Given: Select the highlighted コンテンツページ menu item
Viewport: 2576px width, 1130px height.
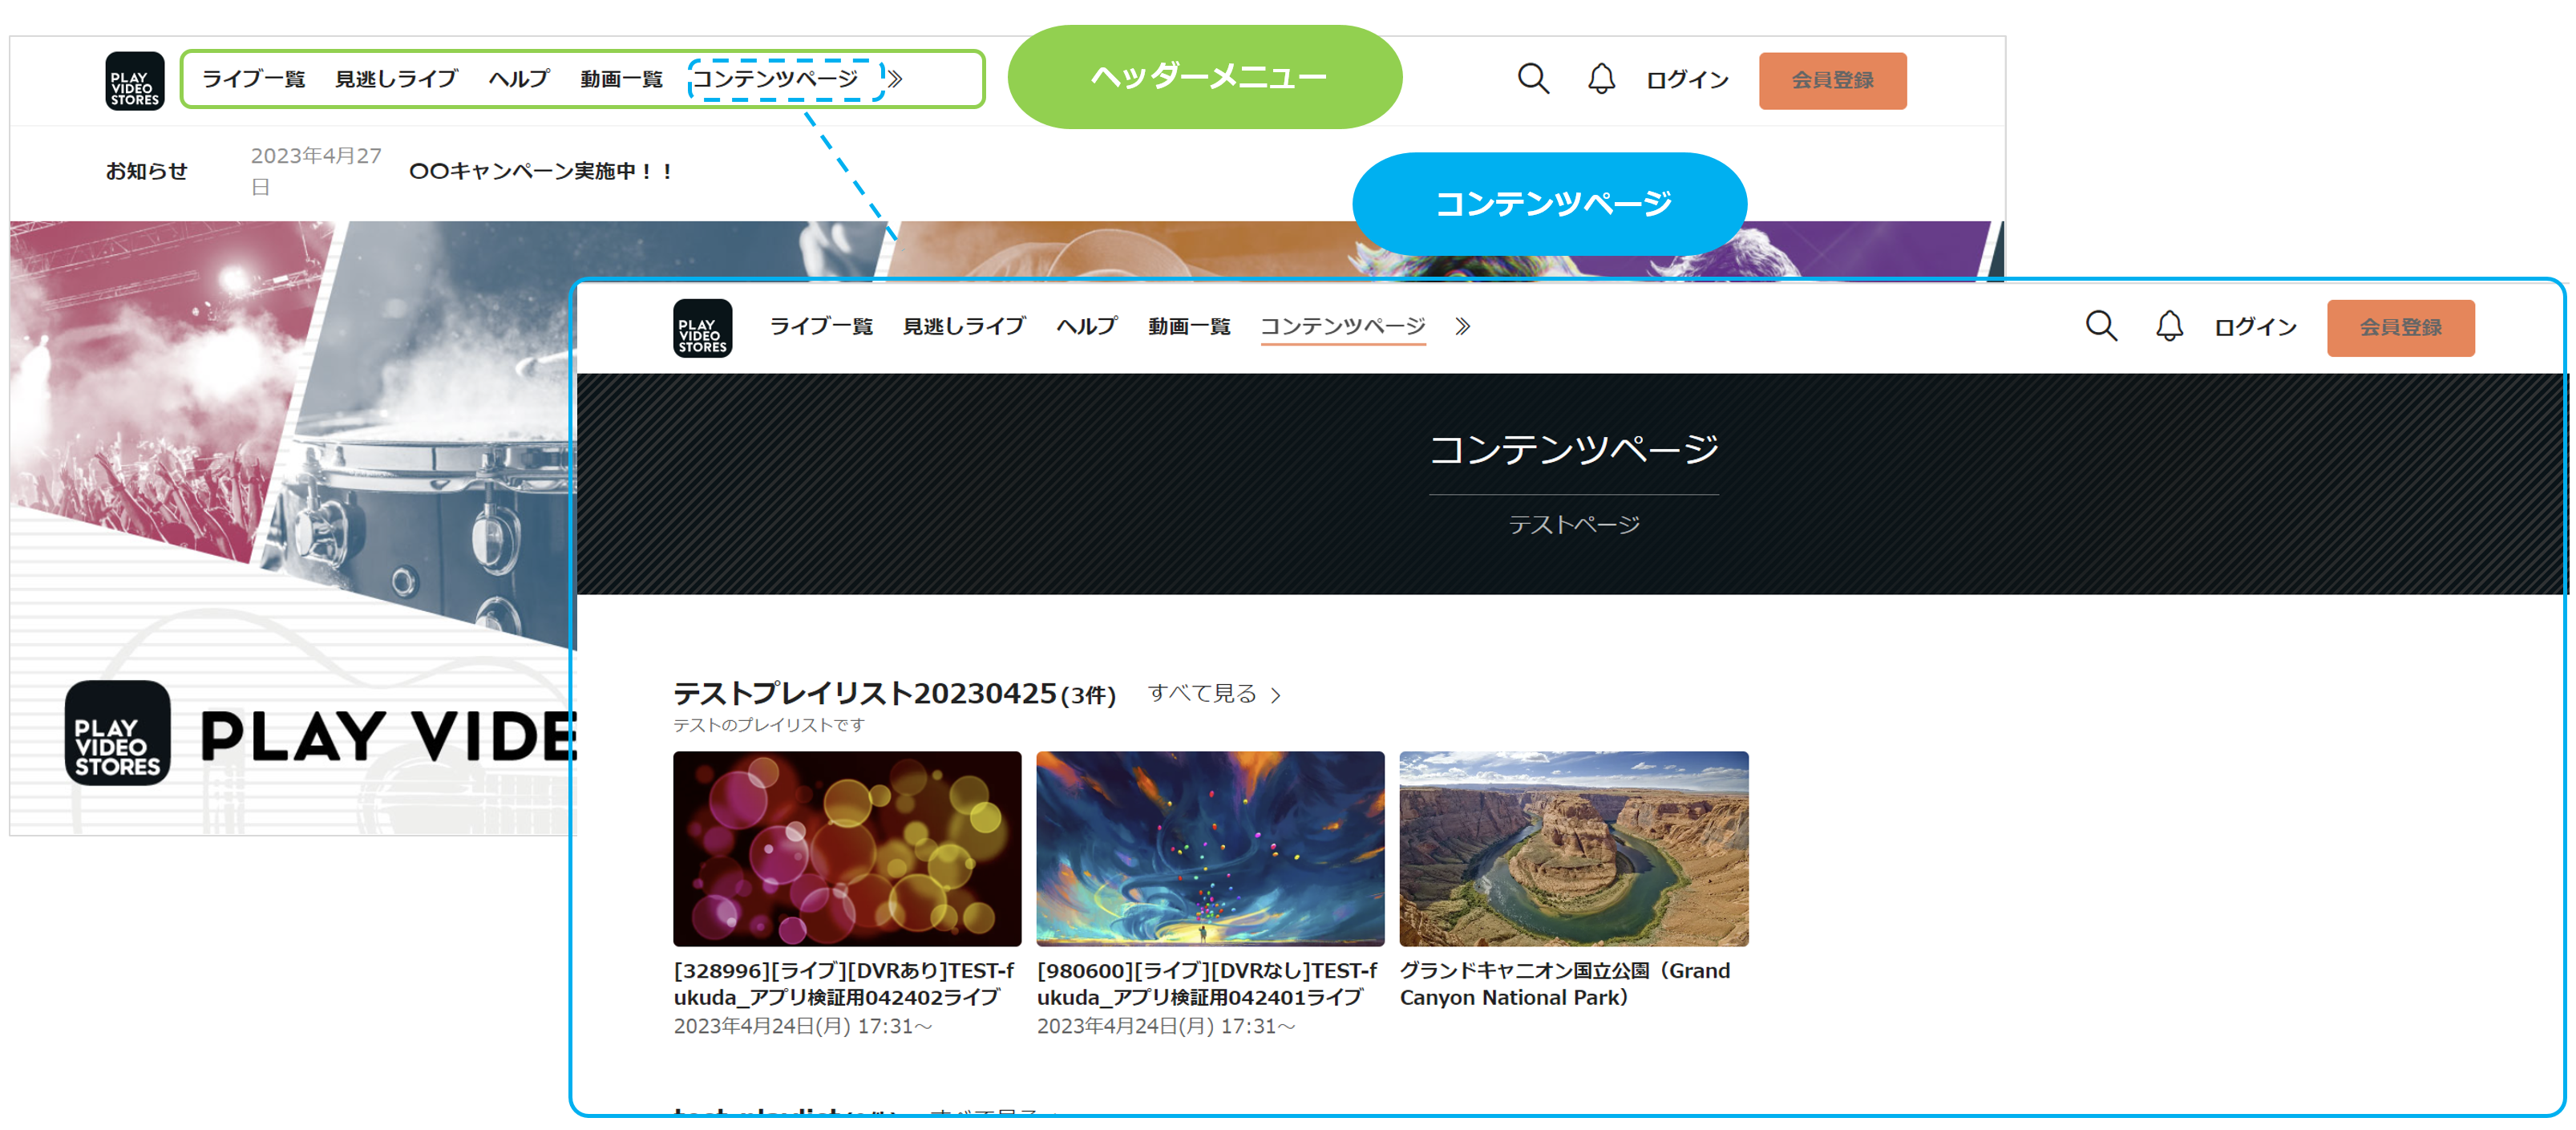Looking at the screenshot, I should point(776,79).
